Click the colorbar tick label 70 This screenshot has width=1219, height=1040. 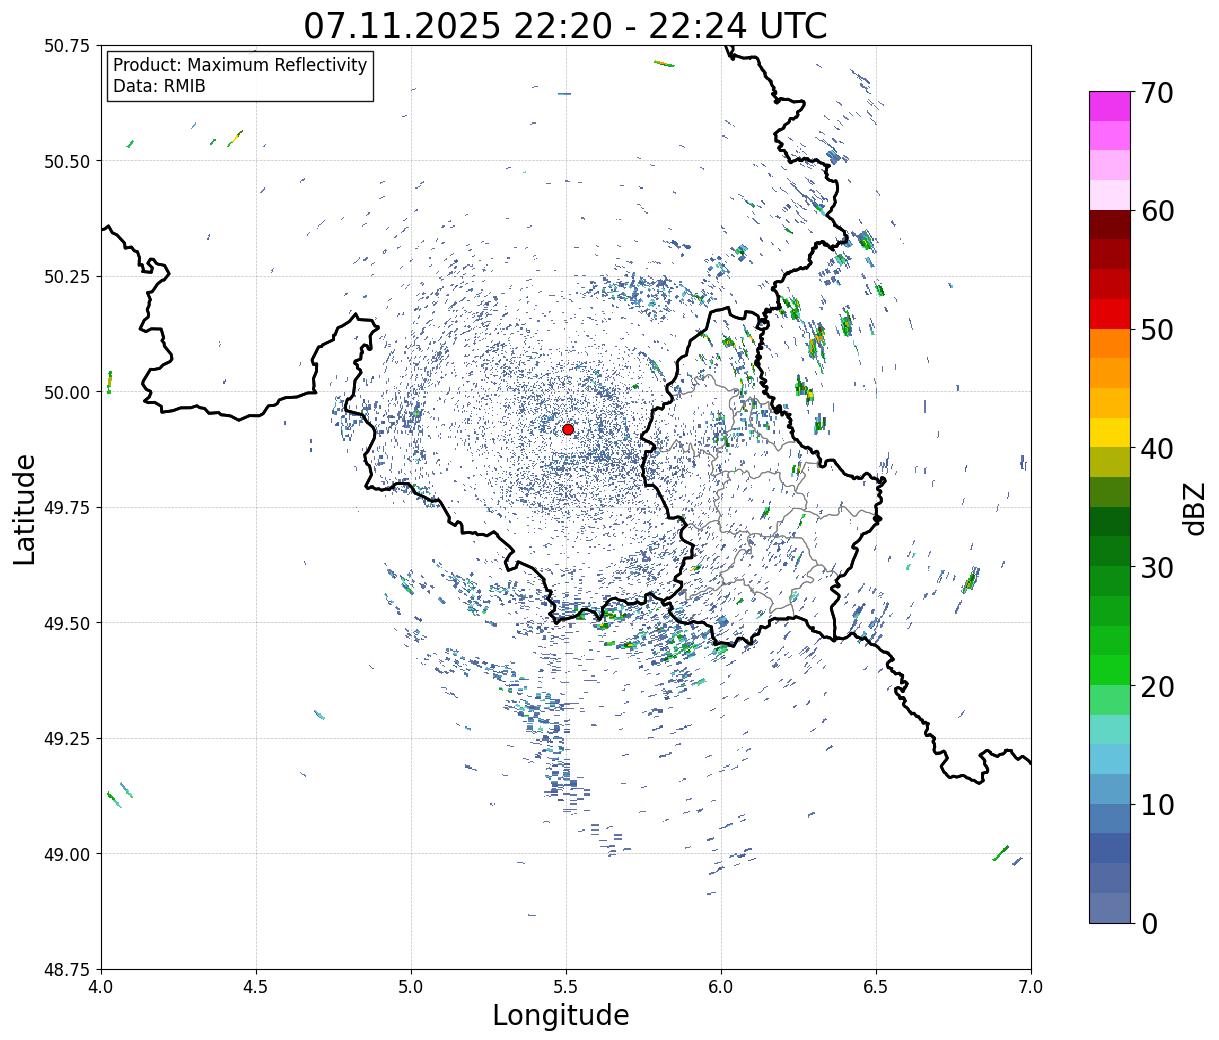[x=1158, y=93]
